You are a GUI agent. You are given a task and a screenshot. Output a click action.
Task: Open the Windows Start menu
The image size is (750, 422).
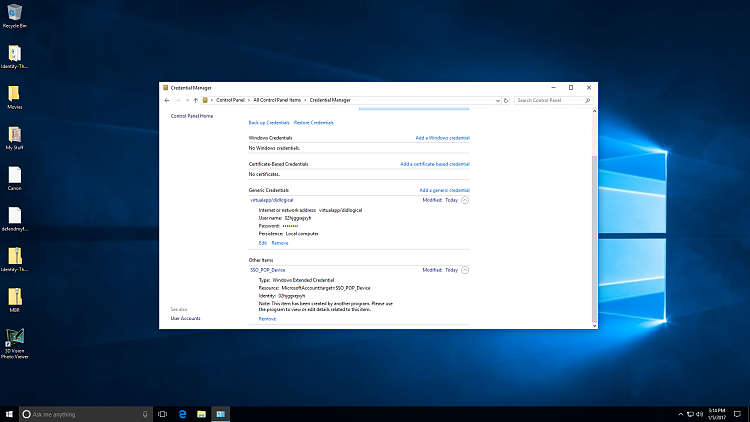[x=10, y=414]
